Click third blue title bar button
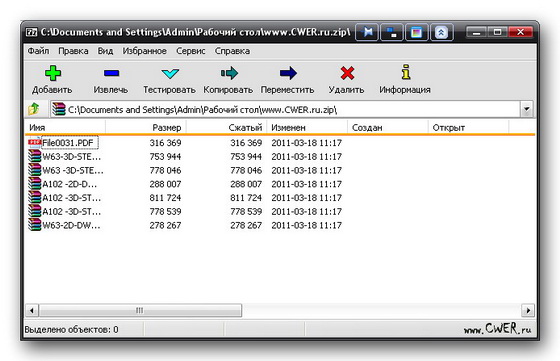The image size is (560, 361). (x=416, y=32)
